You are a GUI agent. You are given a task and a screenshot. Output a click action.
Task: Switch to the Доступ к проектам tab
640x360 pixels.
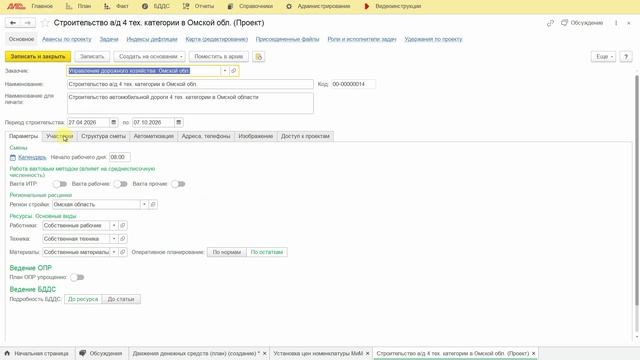305,136
